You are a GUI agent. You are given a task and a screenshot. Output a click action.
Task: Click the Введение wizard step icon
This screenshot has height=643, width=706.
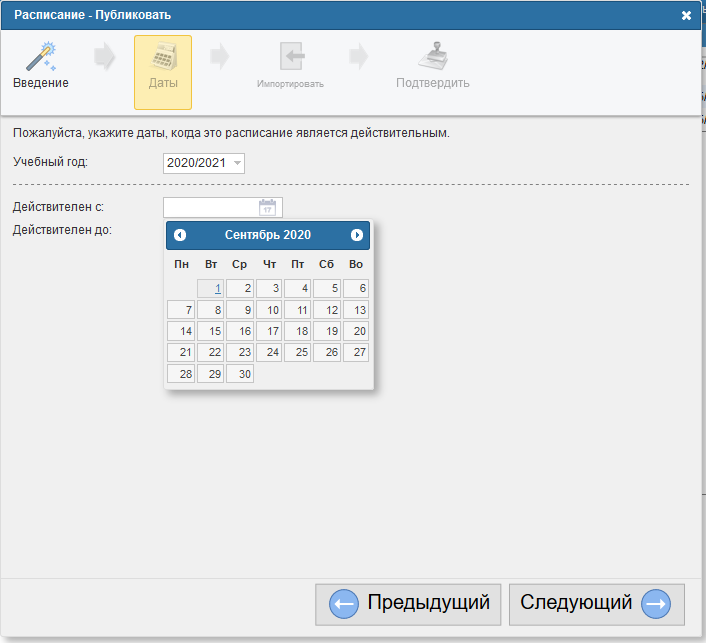[x=41, y=57]
